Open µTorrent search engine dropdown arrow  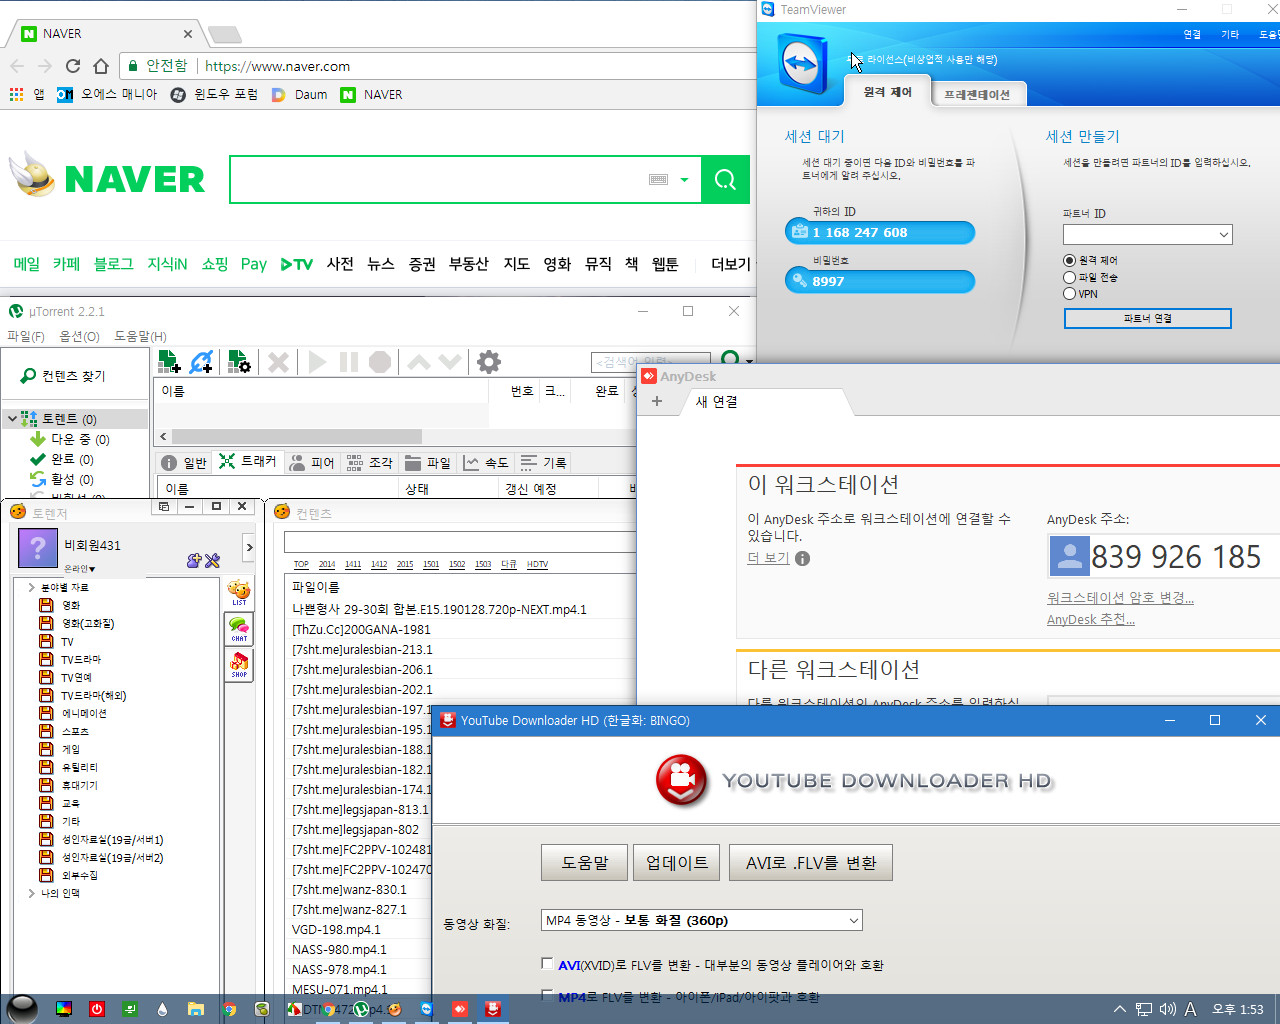tap(749, 361)
